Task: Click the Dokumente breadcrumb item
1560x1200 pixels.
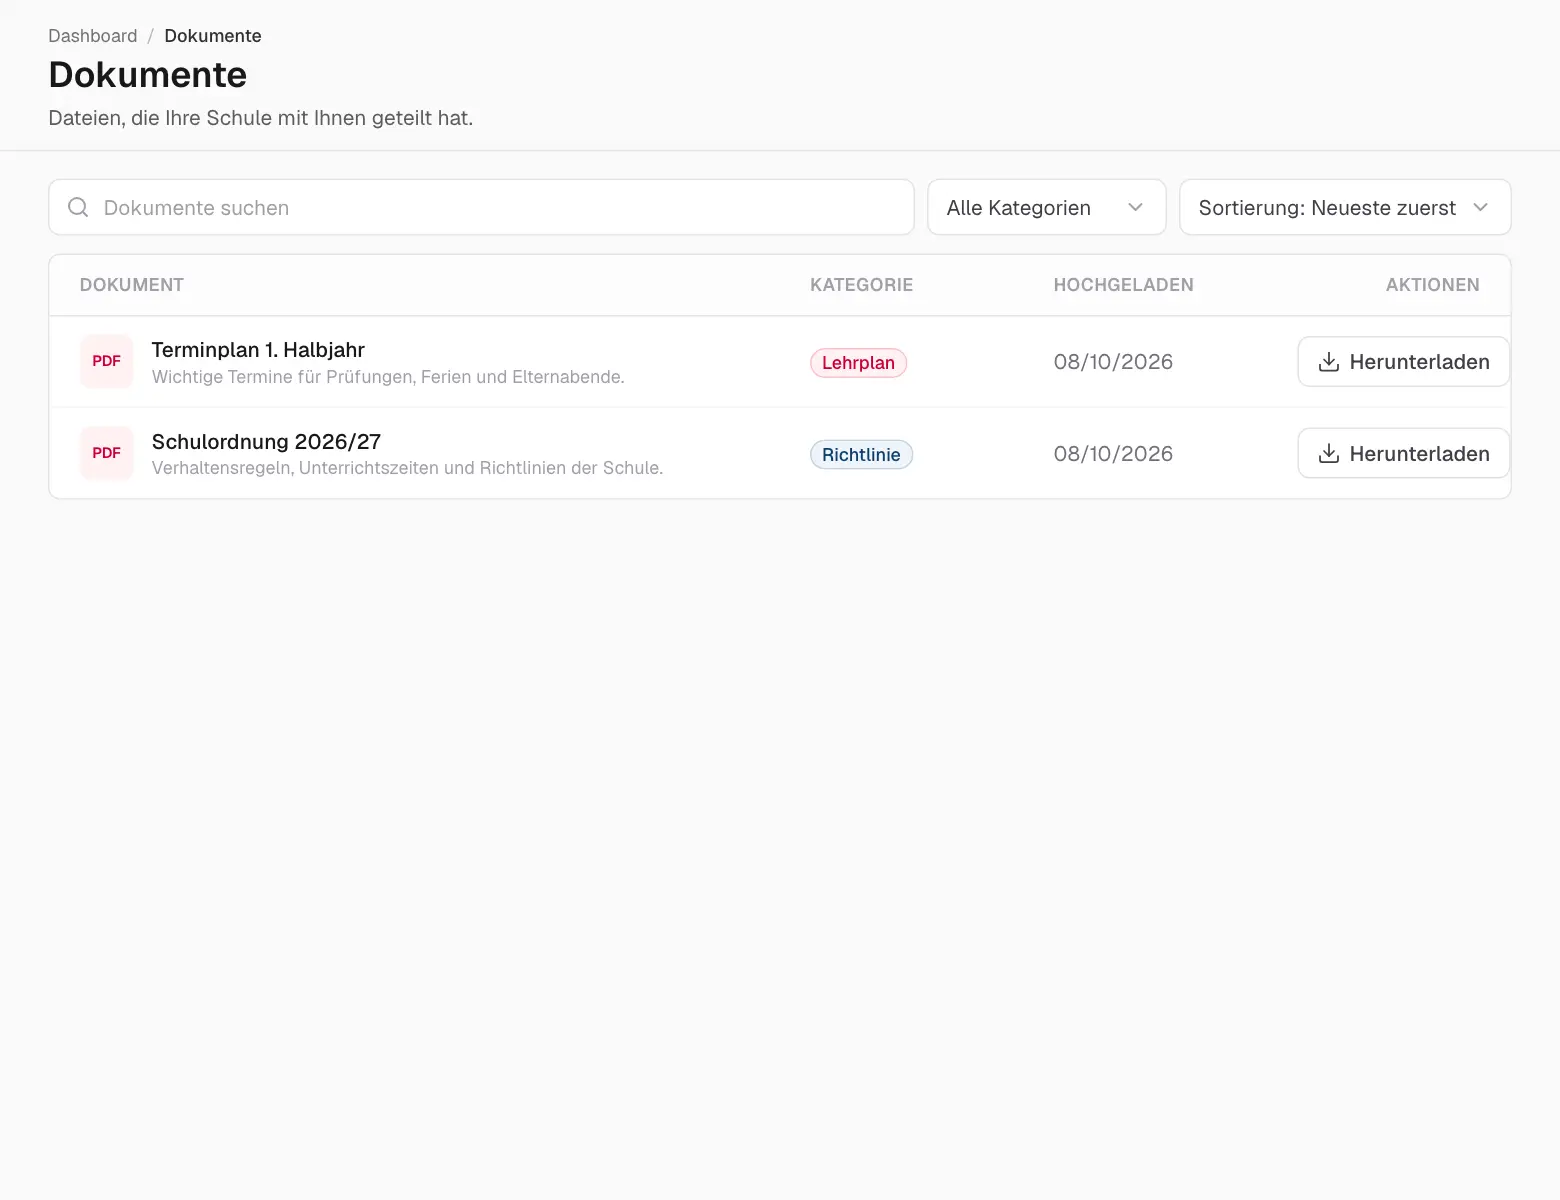Action: tap(213, 36)
